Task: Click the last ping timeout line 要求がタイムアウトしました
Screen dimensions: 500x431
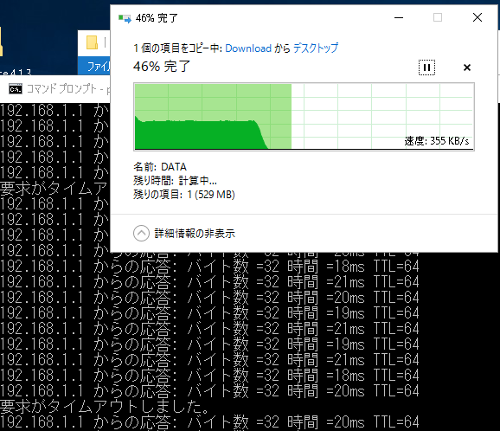Action: click(x=104, y=407)
